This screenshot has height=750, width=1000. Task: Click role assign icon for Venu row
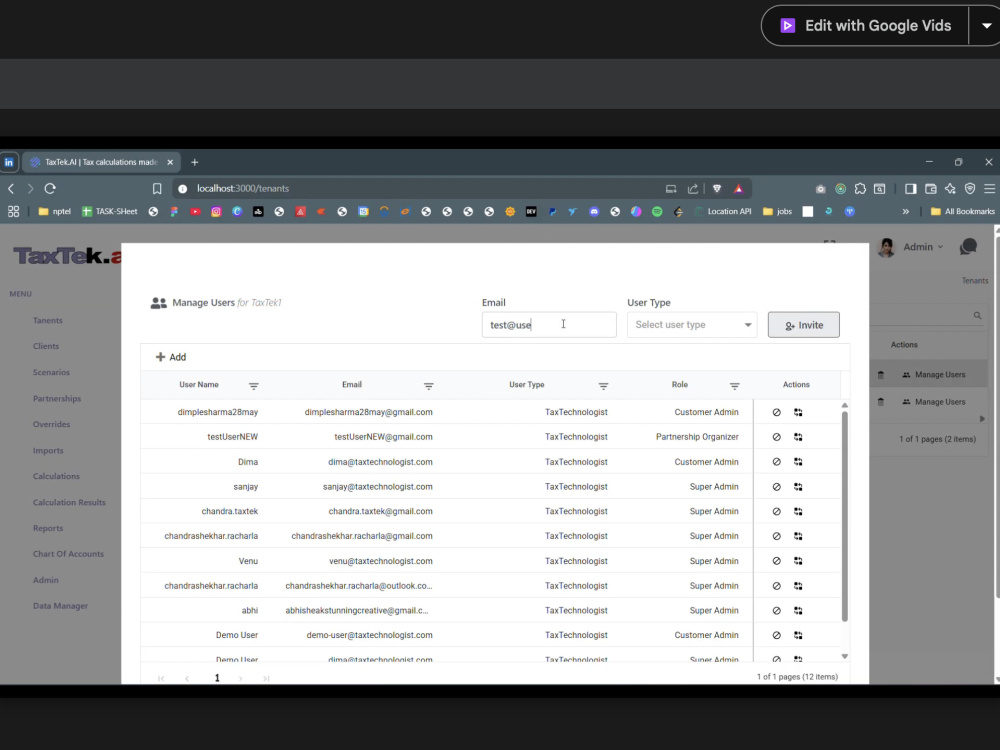tap(798, 561)
